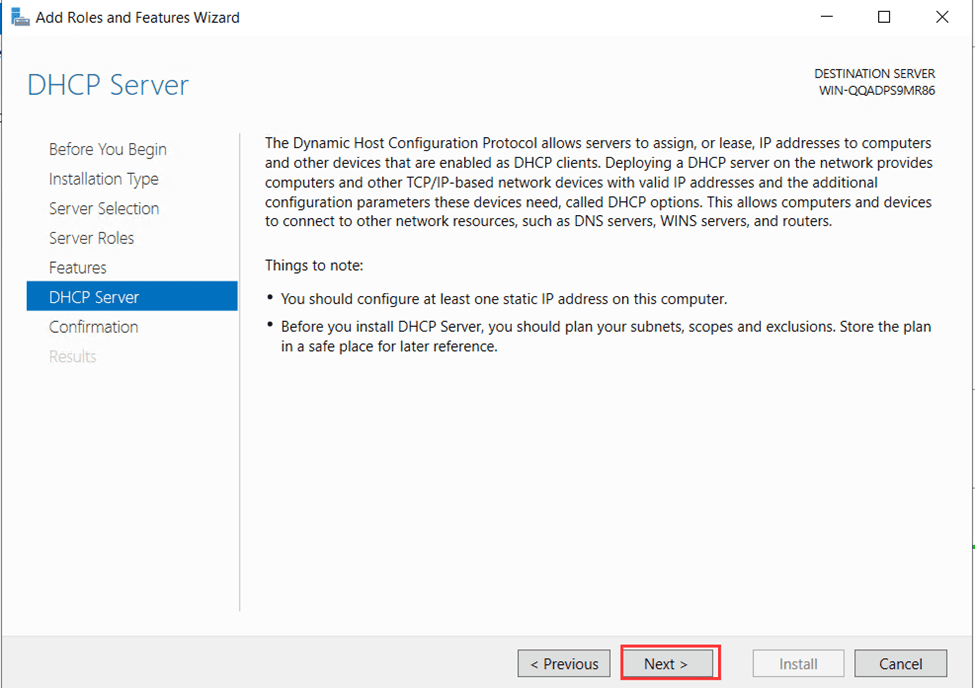Select the highlighted DHCP Server step
The image size is (975, 688).
[x=94, y=296]
